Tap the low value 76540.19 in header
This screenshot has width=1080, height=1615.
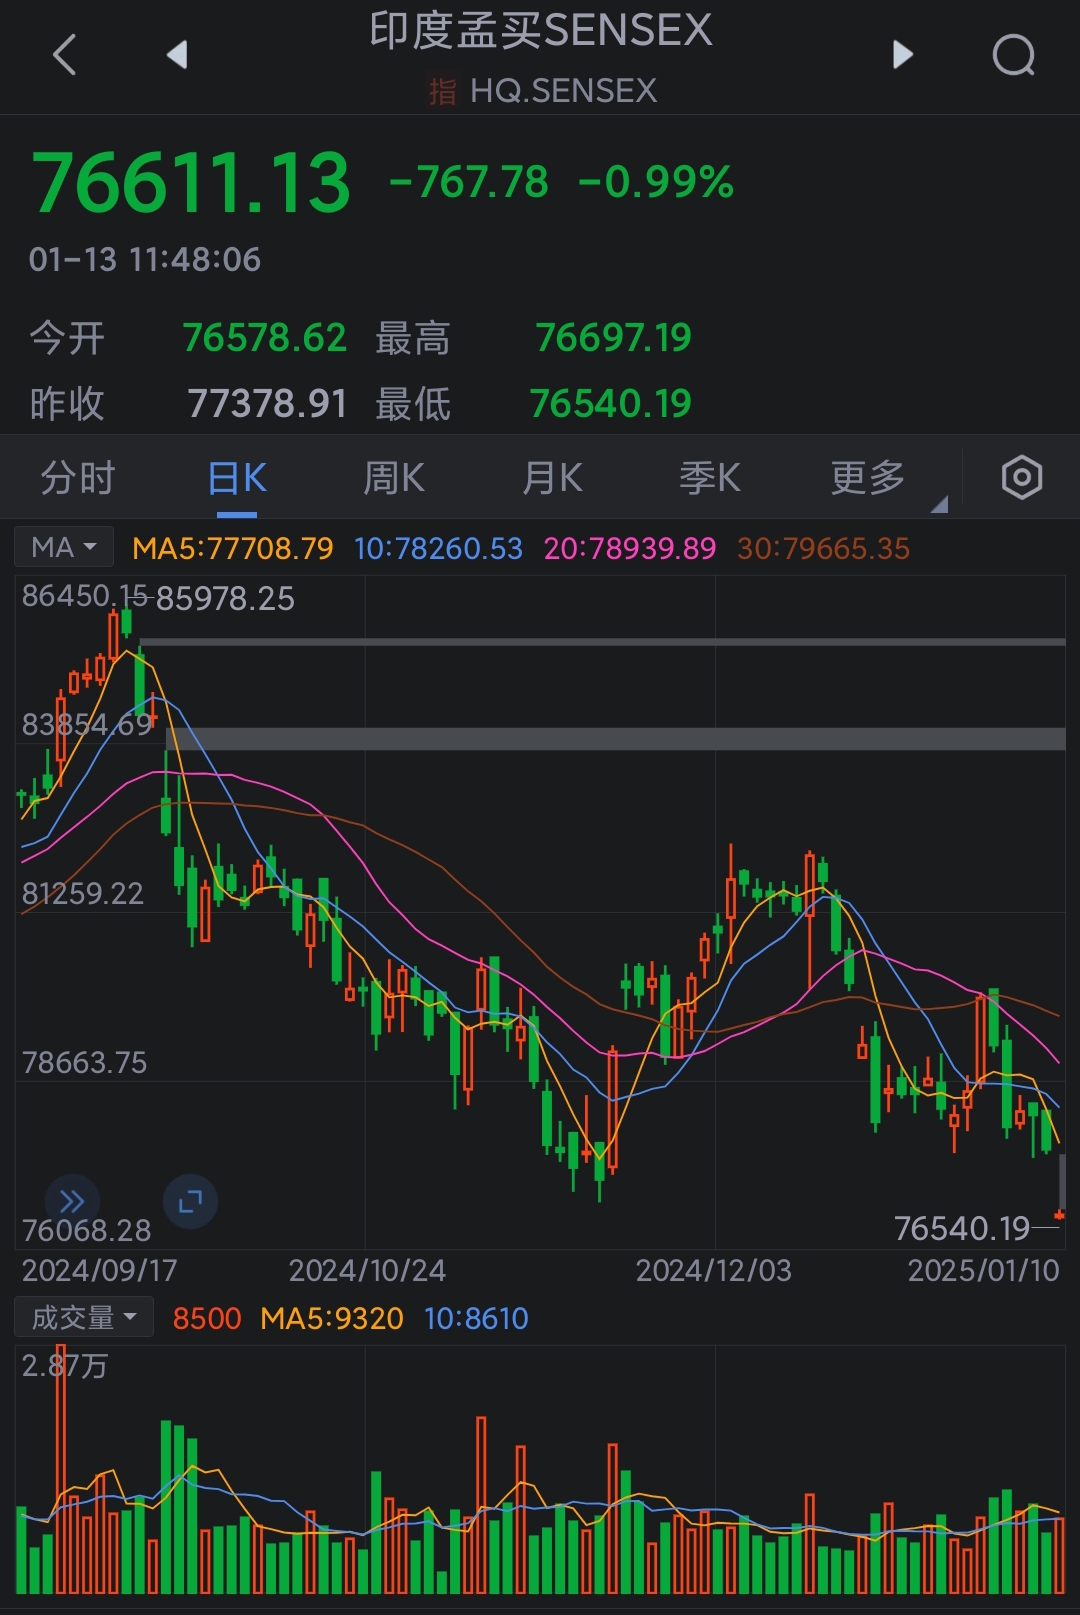610,404
